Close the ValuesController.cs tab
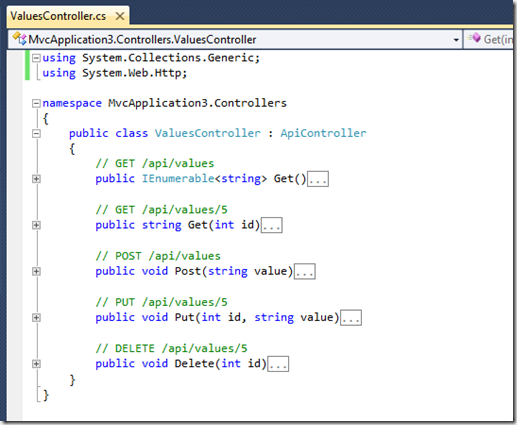This screenshot has height=425, width=517. click(120, 16)
